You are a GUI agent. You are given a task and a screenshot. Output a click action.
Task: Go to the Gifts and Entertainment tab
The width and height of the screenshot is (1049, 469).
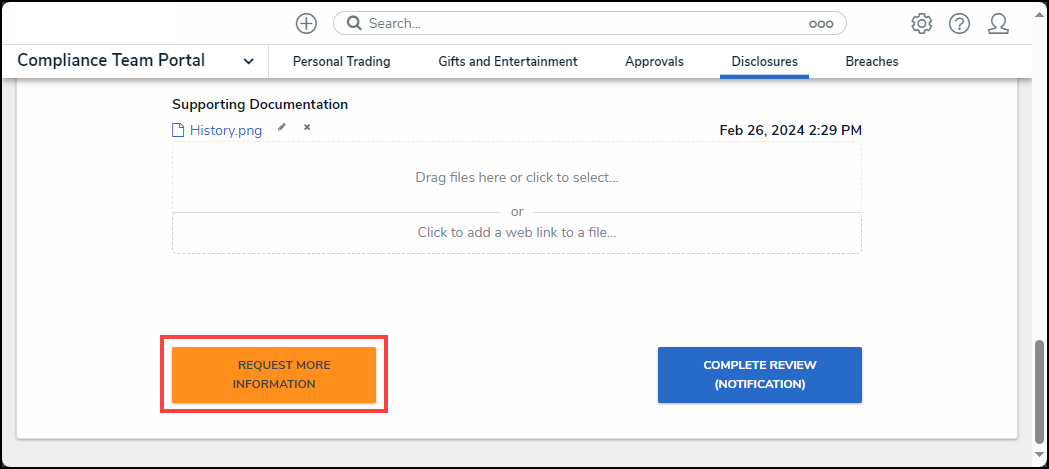pyautogui.click(x=507, y=61)
